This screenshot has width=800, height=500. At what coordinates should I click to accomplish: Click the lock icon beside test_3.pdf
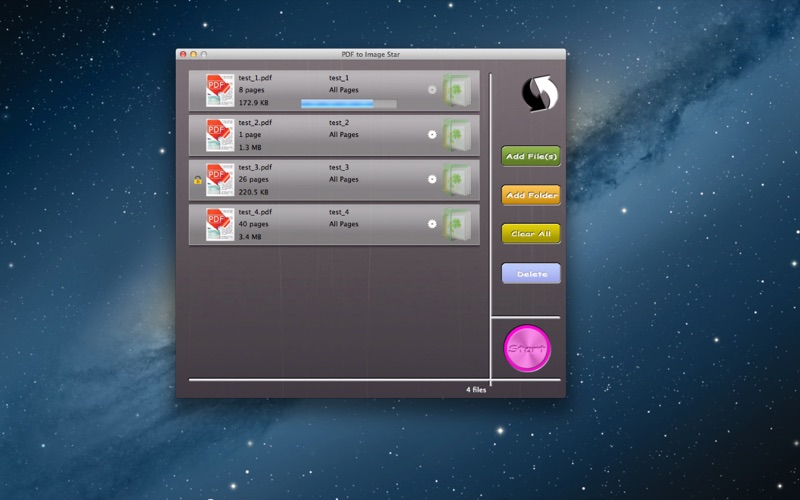click(x=197, y=180)
